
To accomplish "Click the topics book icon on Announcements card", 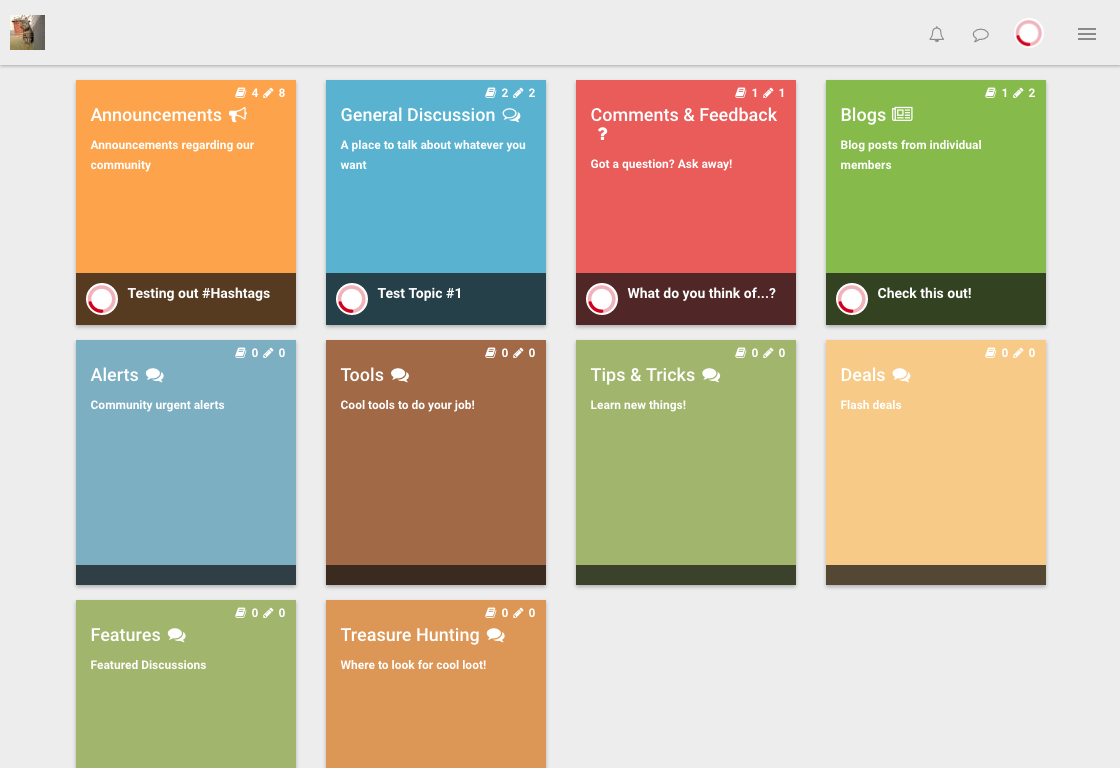I will pyautogui.click(x=241, y=93).
